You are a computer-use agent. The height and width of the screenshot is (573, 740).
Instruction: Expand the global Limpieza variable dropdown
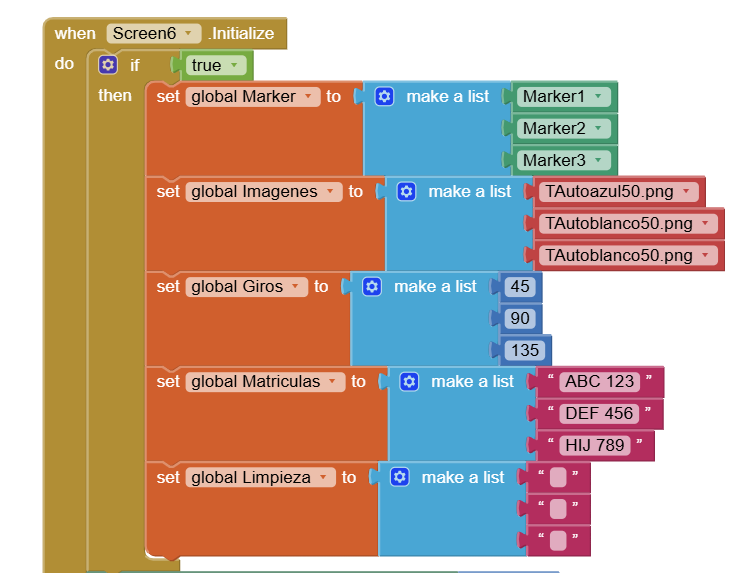(x=261, y=477)
